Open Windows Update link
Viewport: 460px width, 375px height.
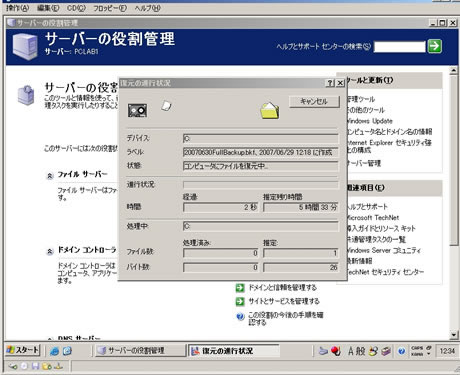[369, 121]
